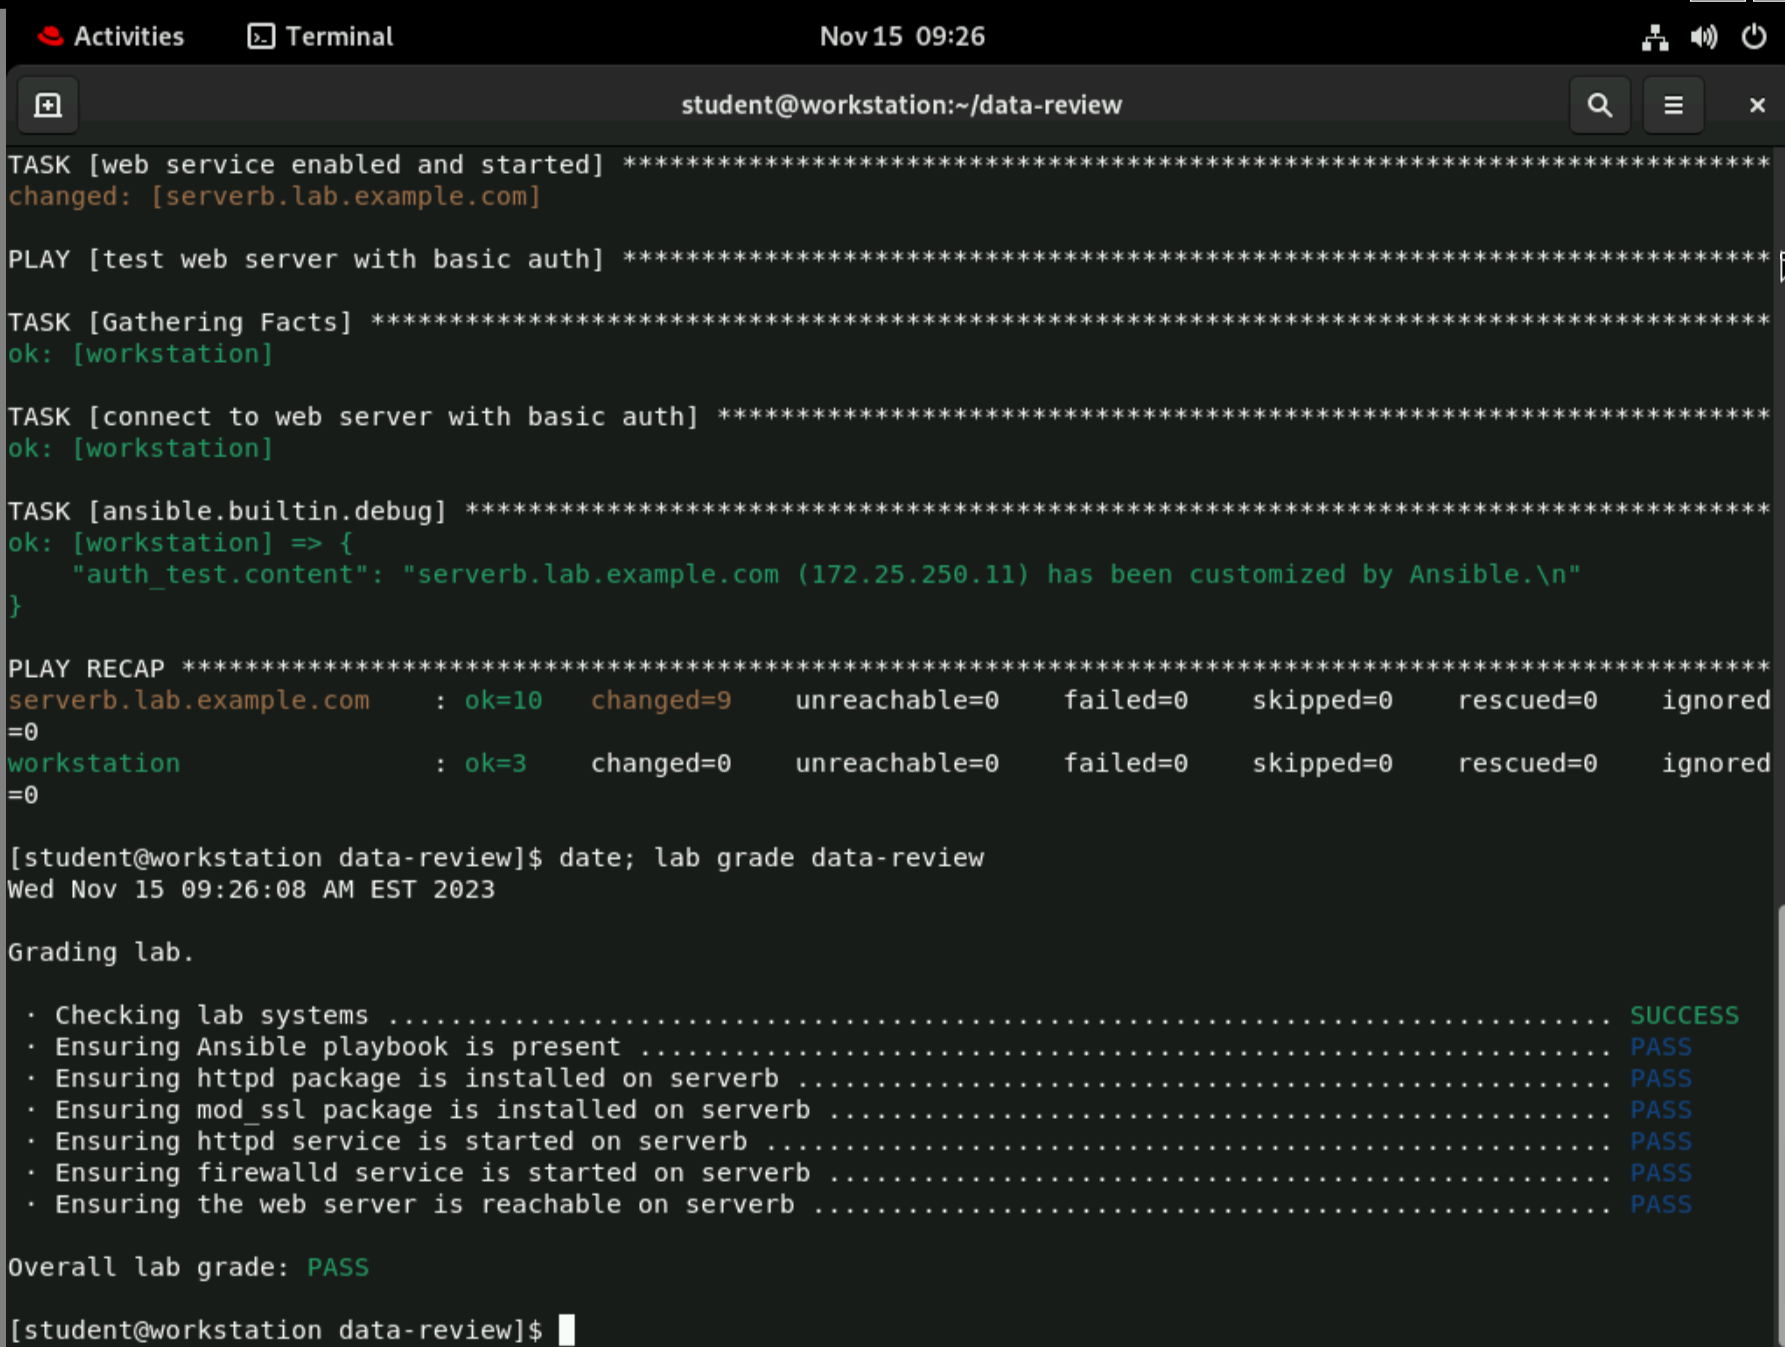This screenshot has height=1347, width=1785.
Task: Close the terminal window
Action: click(1757, 104)
